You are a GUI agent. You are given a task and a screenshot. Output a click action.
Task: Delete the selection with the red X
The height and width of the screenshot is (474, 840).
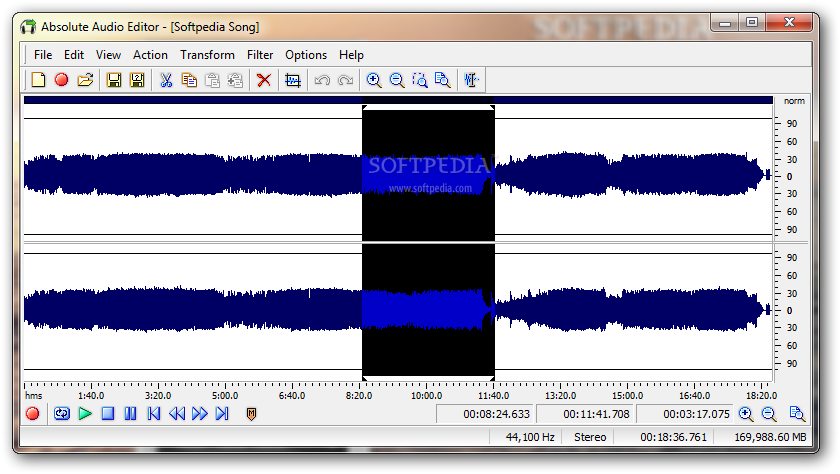tap(264, 80)
